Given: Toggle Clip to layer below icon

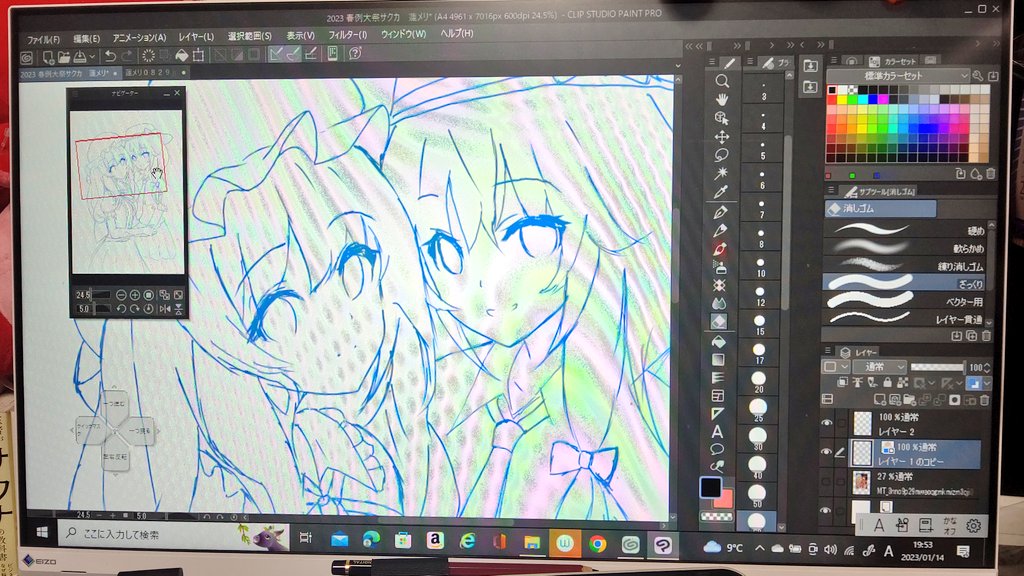Looking at the screenshot, I should [842, 383].
